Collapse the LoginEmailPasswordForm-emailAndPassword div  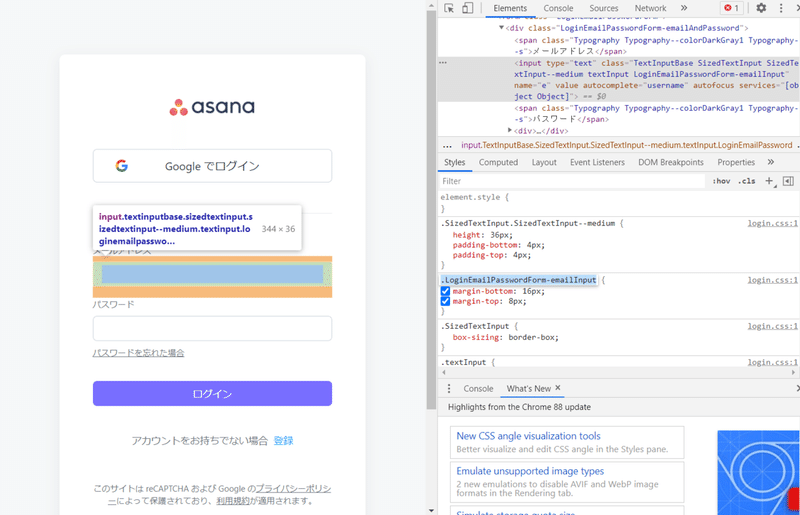502,28
